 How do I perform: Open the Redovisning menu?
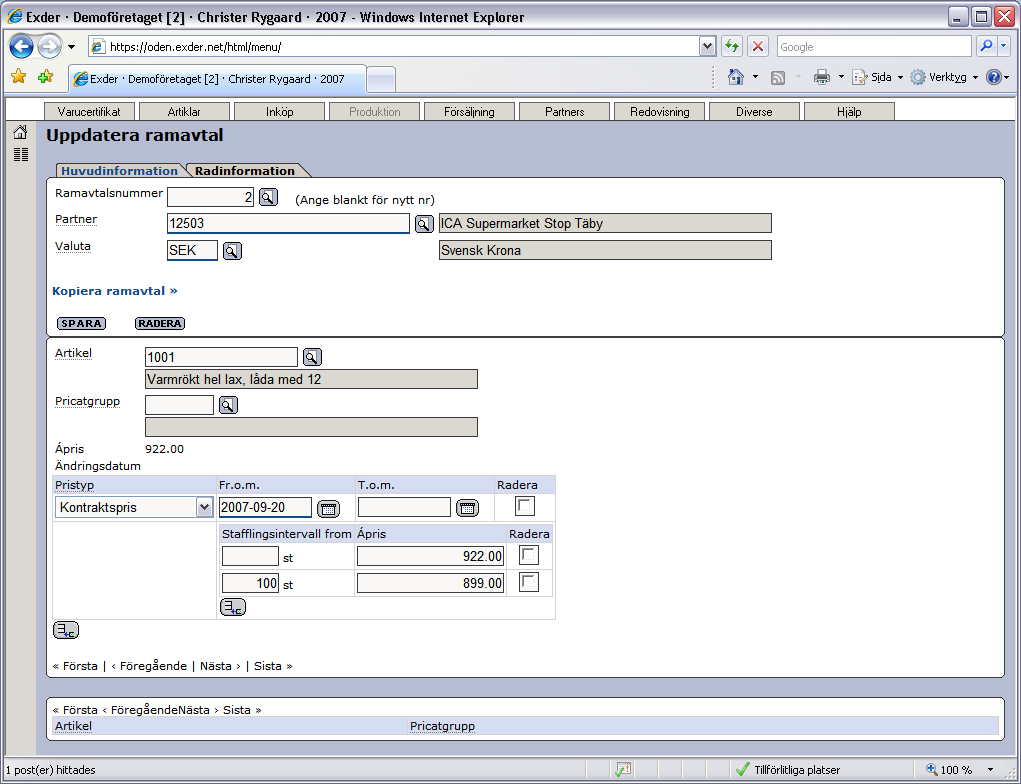[x=660, y=112]
